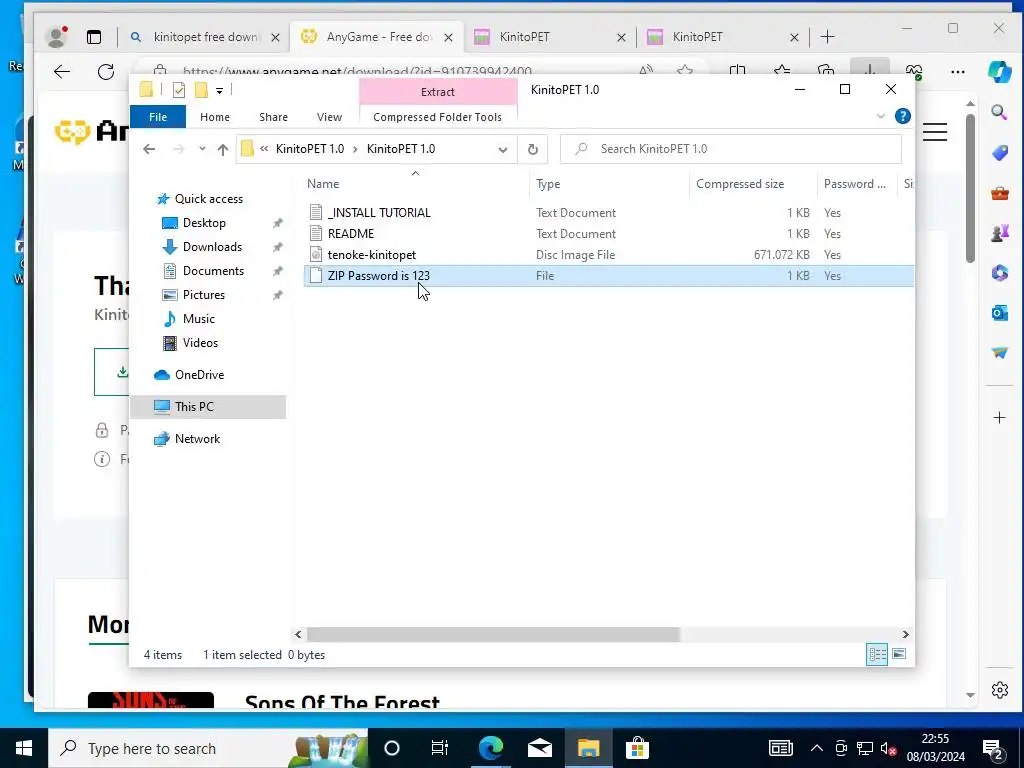This screenshot has width=1024, height=768.
Task: Expand the breadcrumb double chevron in the address bar
Action: tap(264, 149)
